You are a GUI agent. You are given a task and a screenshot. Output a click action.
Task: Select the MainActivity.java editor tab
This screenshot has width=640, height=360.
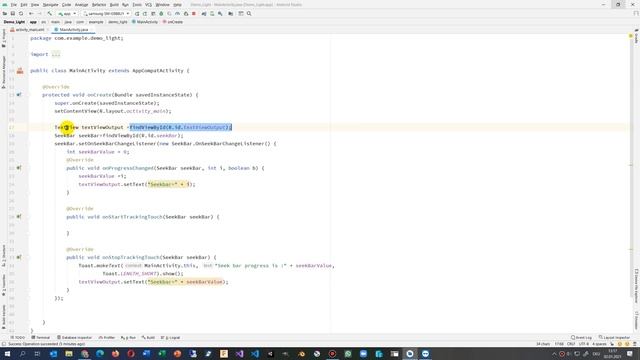(72, 30)
